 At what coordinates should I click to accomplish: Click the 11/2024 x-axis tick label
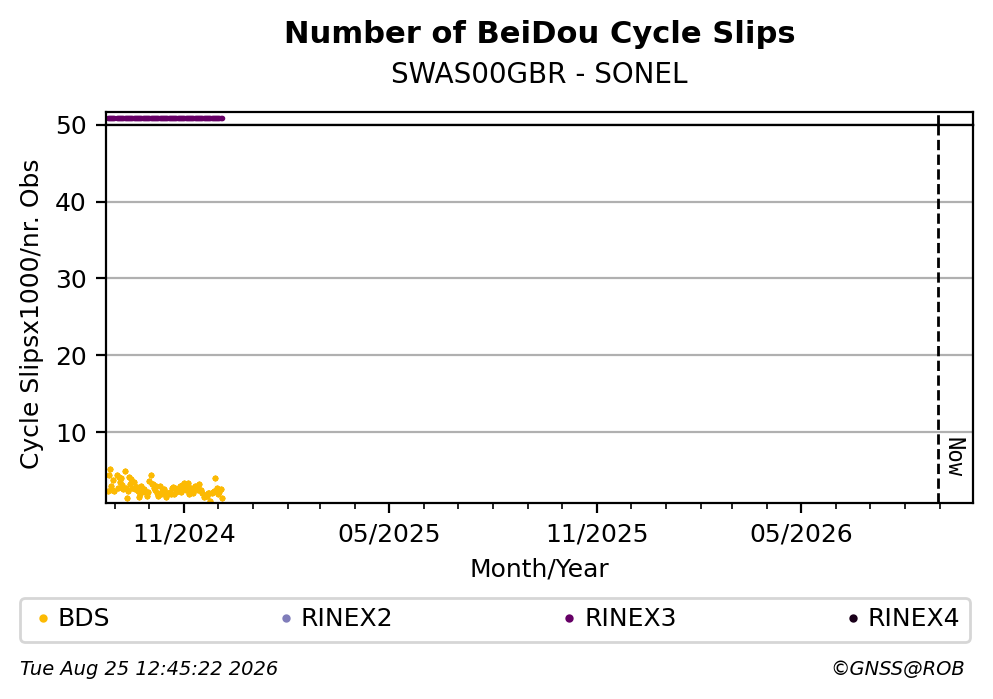tap(184, 534)
